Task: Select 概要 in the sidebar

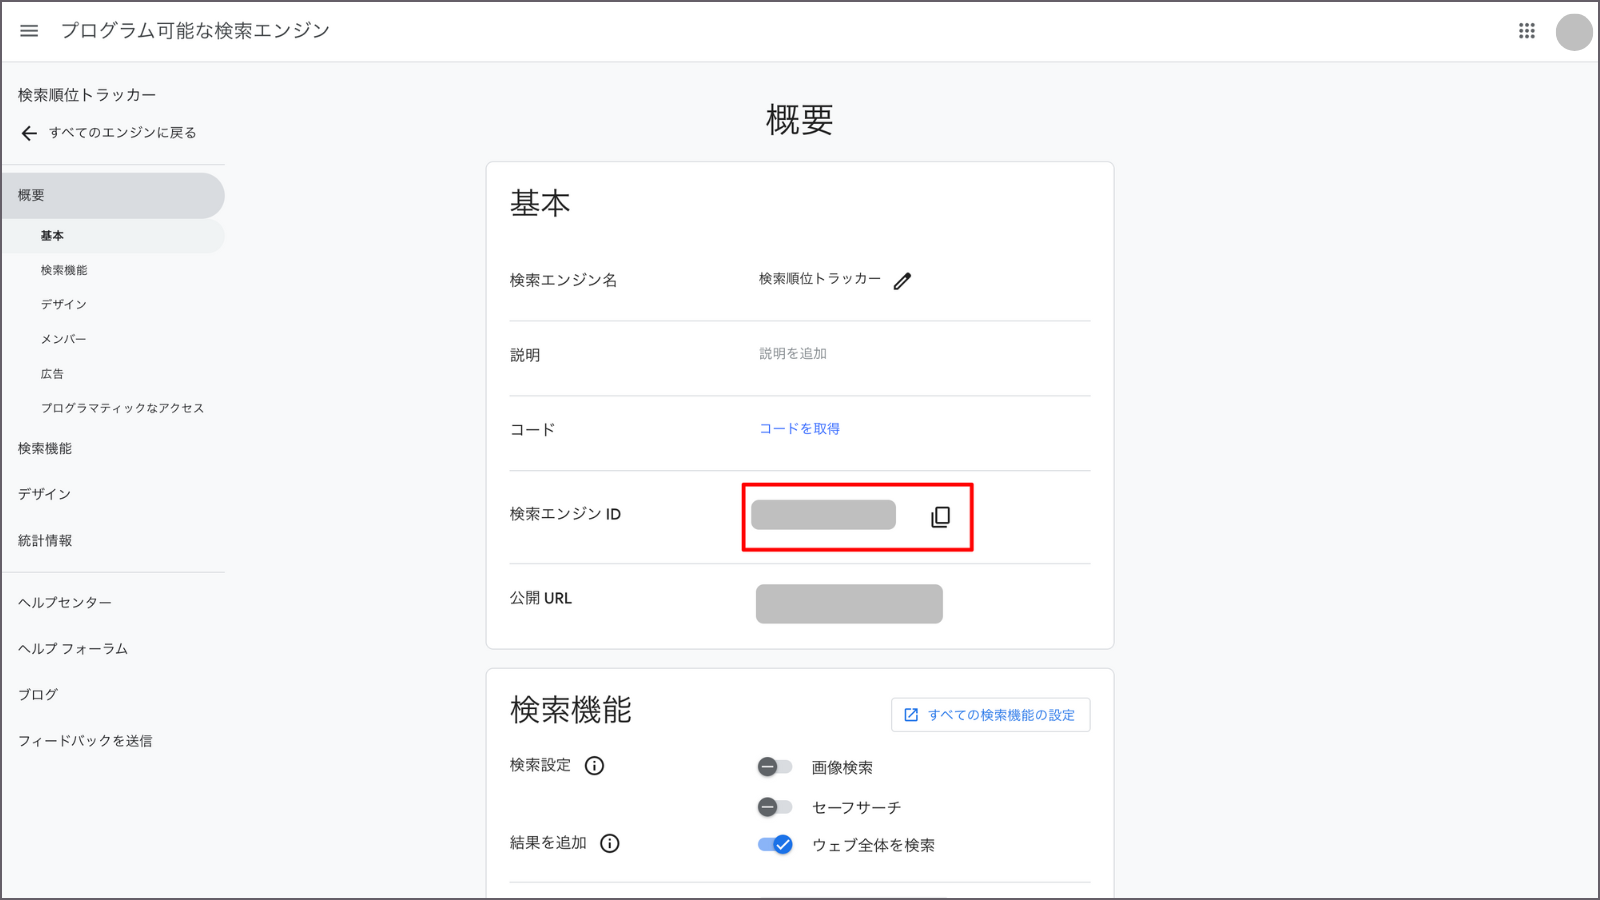Action: 112,195
